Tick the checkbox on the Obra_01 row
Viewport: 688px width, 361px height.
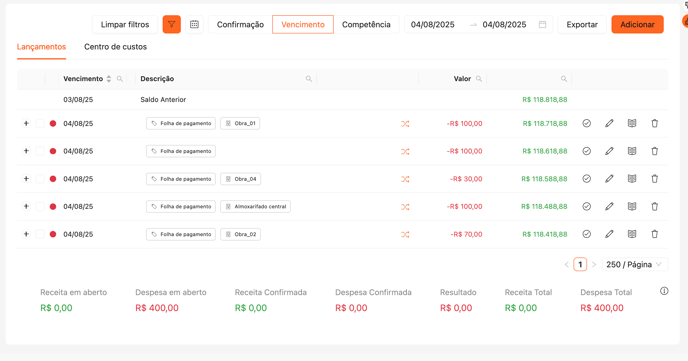point(40,124)
